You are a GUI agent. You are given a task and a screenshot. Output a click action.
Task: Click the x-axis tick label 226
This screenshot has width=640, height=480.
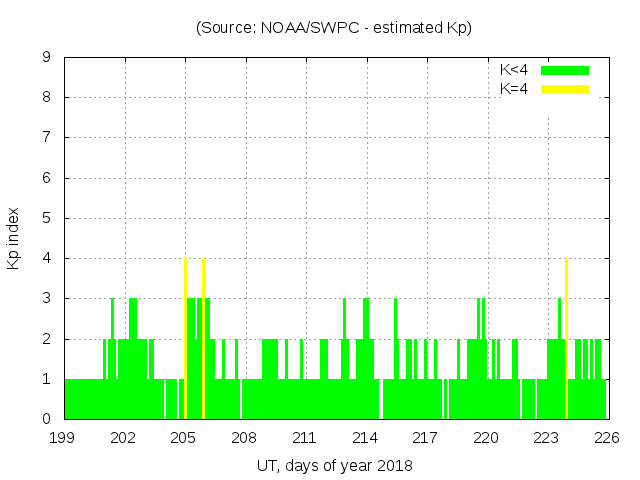606,438
